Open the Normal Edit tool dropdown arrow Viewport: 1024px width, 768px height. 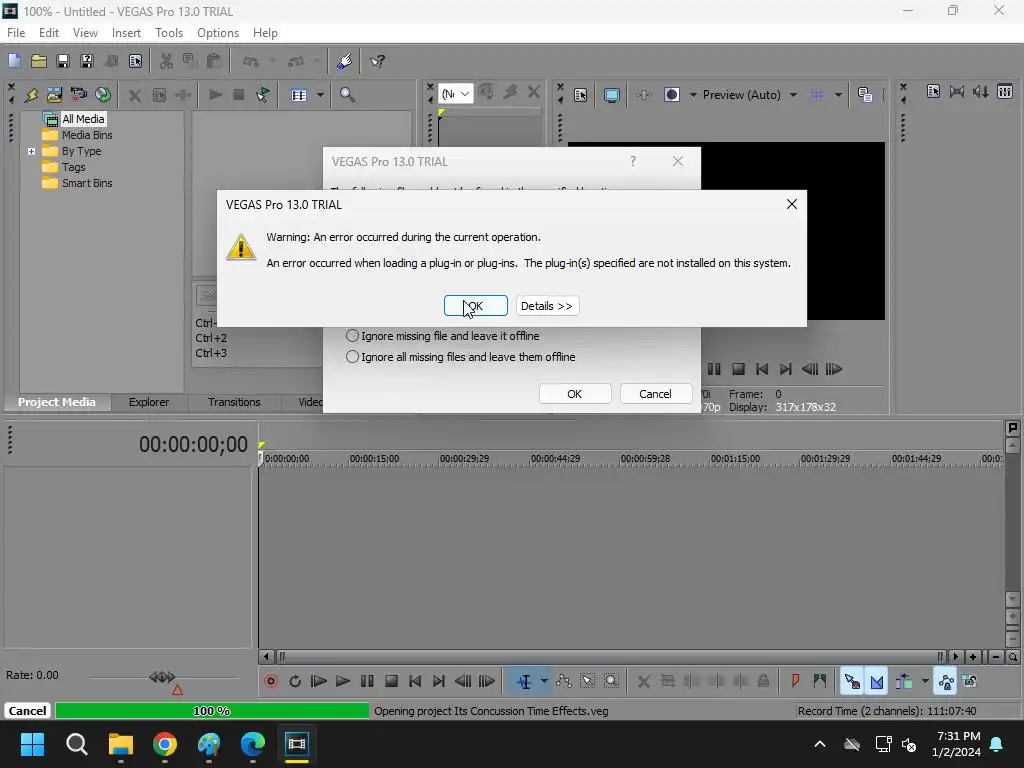tap(544, 681)
